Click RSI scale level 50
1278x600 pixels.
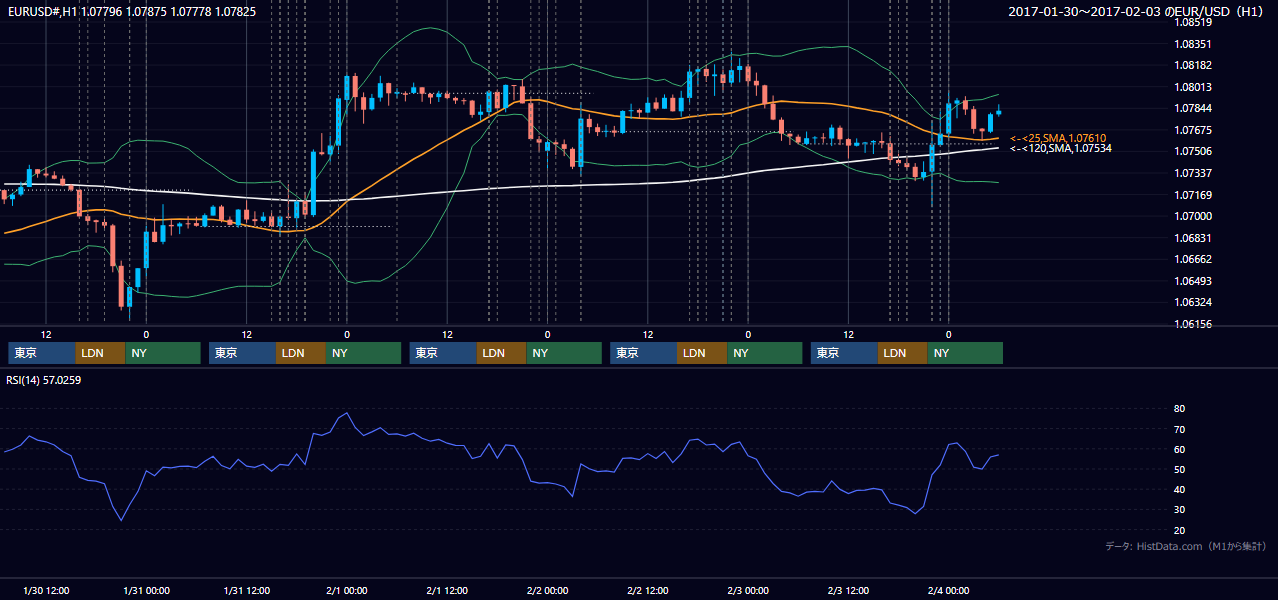1179,469
